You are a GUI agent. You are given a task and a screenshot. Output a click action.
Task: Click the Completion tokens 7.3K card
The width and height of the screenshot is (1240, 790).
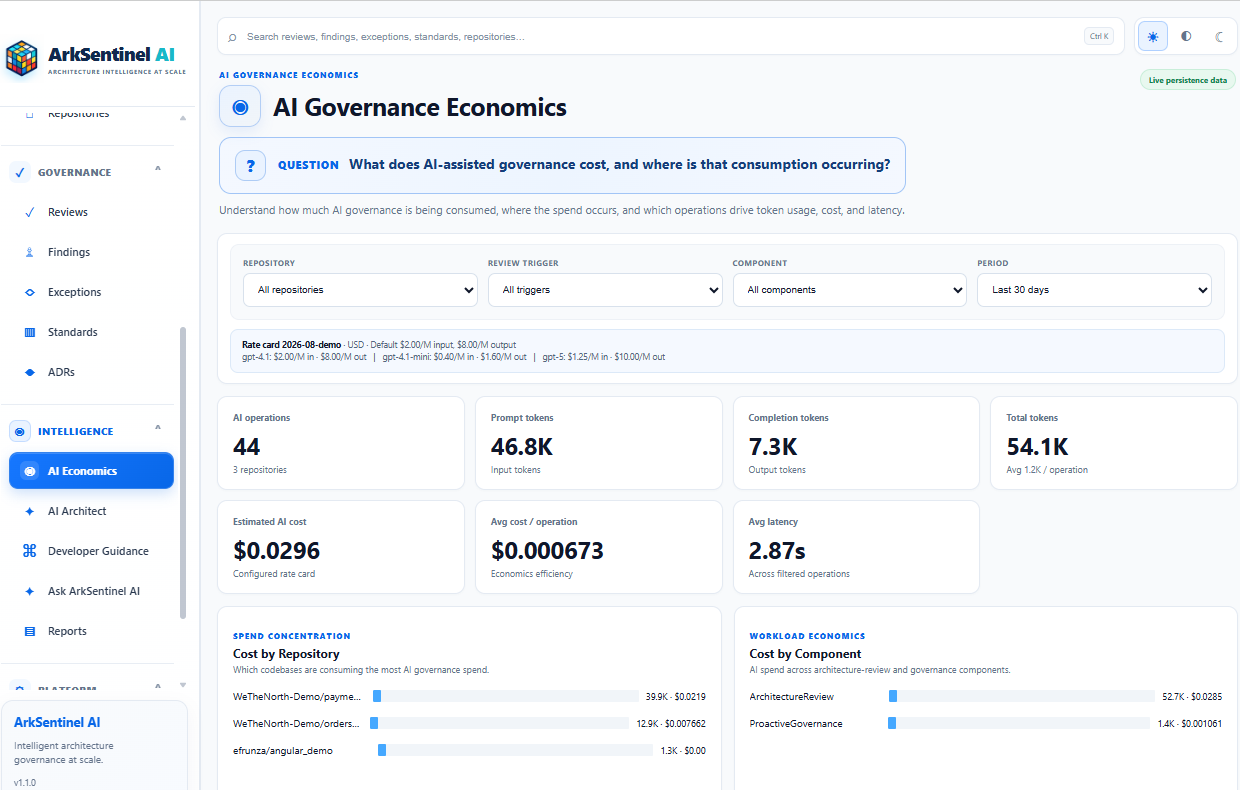(x=856, y=443)
